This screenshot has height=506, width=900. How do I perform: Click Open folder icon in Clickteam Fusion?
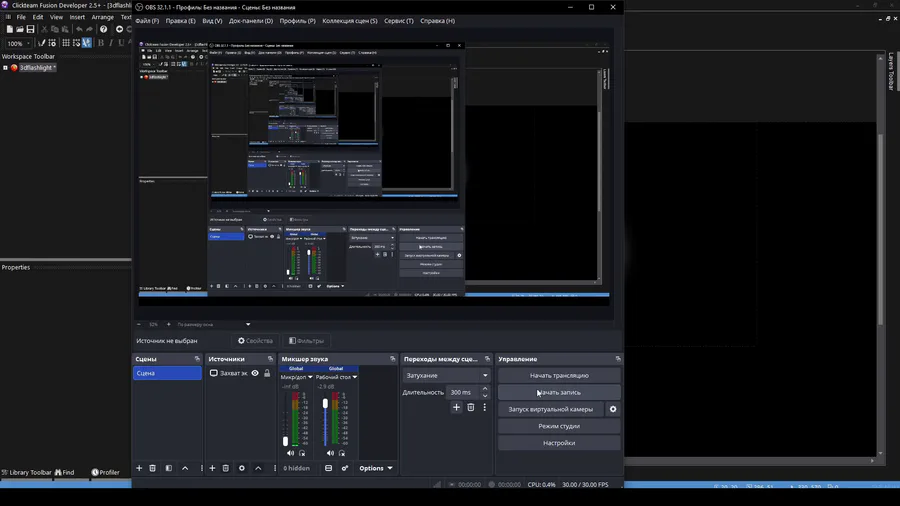point(20,29)
